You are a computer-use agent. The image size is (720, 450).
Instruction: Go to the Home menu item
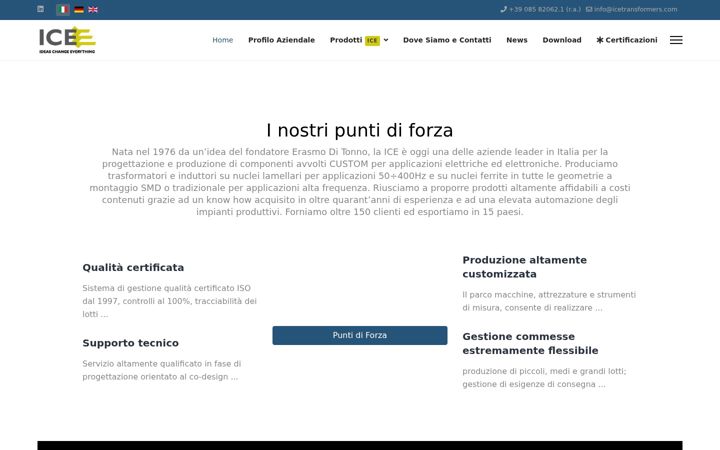(223, 40)
